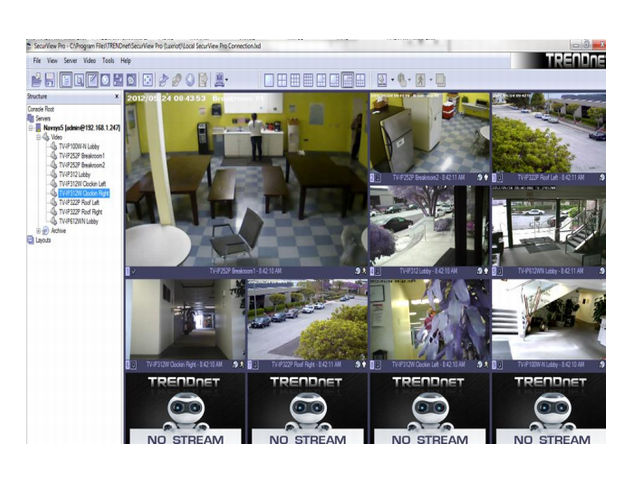The image size is (640, 480).
Task: Open dropdown arrow next to the monitor-with-person icon
Action: click(x=392, y=80)
